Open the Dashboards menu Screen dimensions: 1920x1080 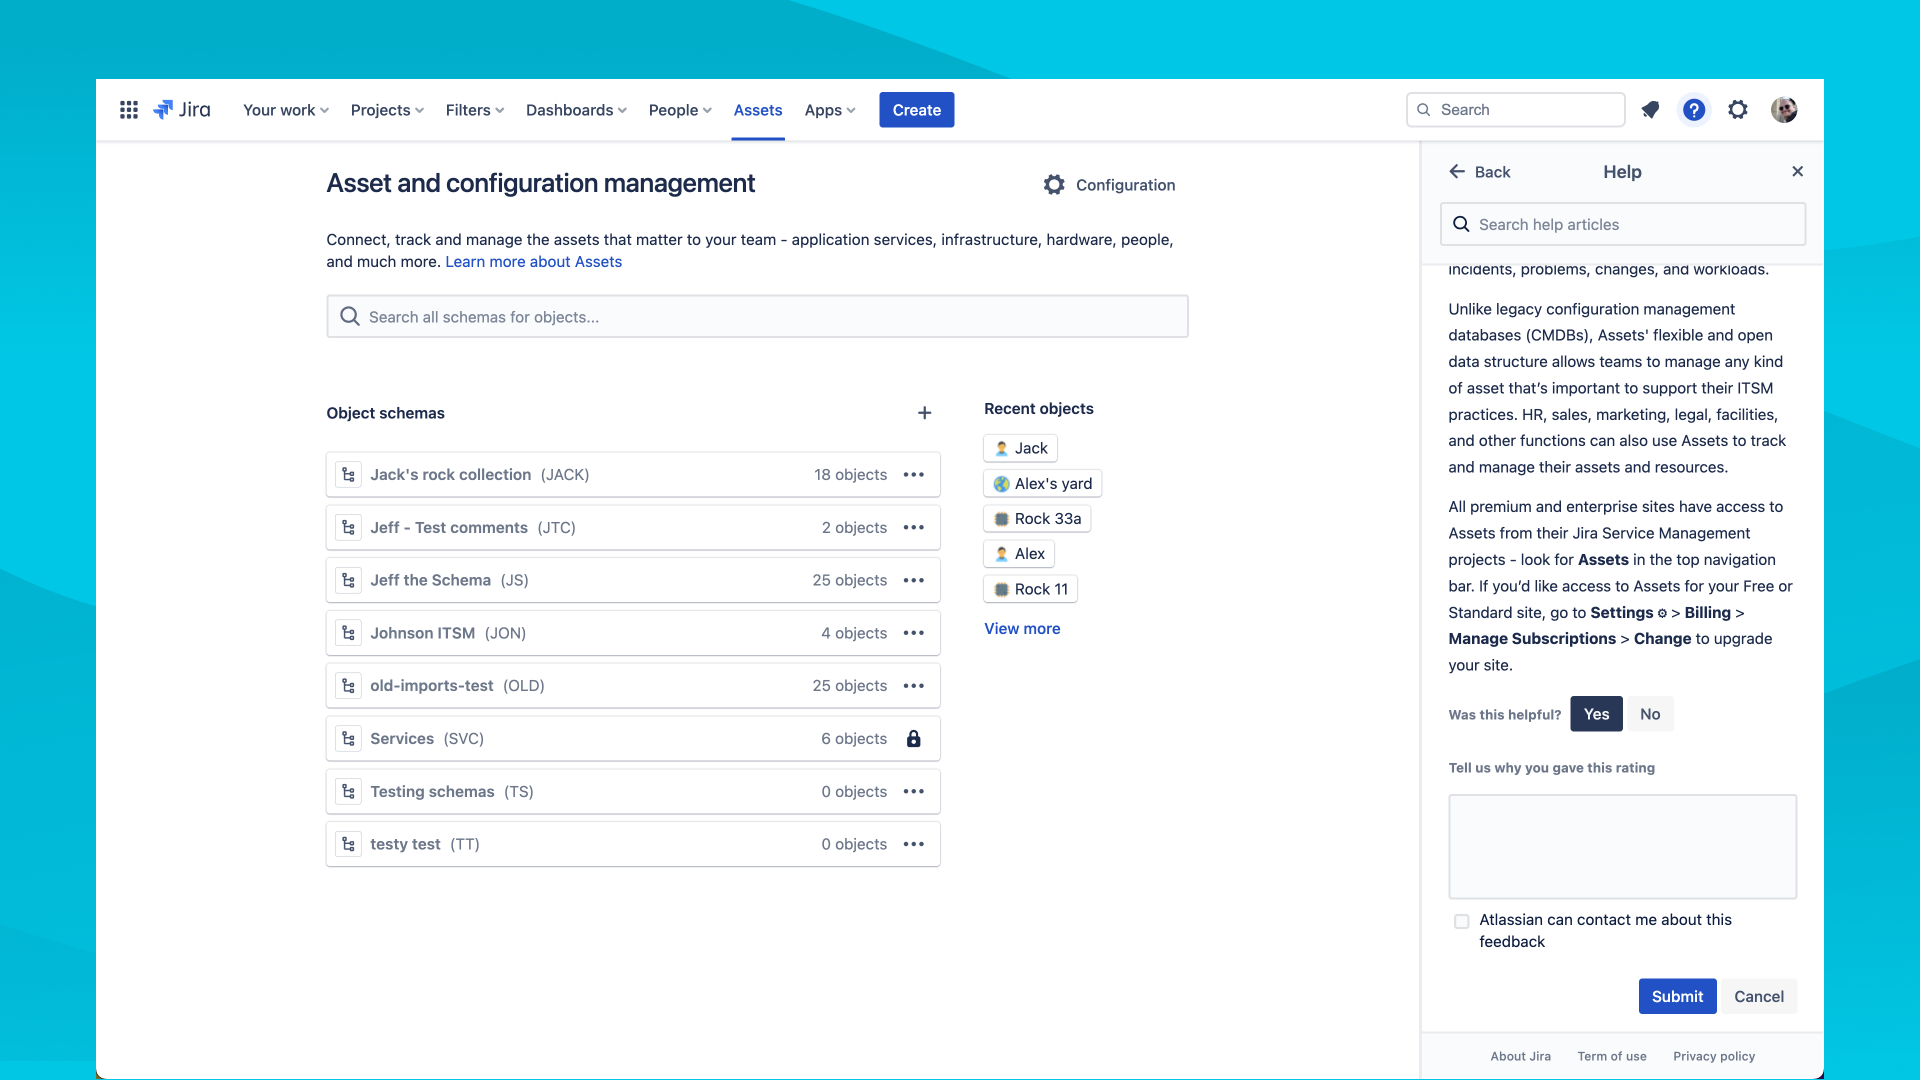pos(575,110)
